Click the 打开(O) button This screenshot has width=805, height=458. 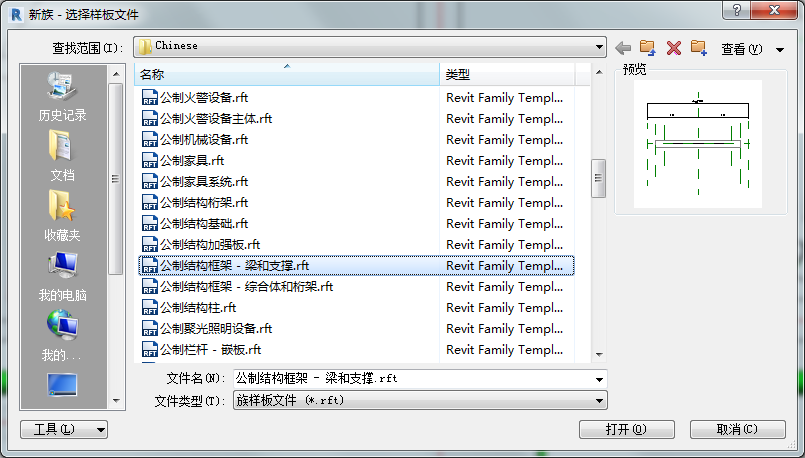coord(626,429)
